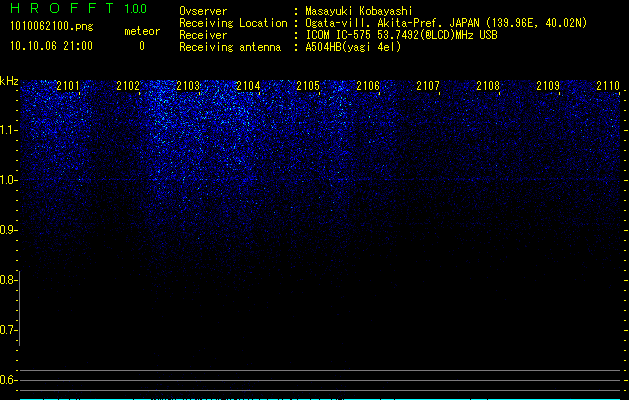Click the Receiving Location label
This screenshot has width=629, height=400.
(x=233, y=23)
